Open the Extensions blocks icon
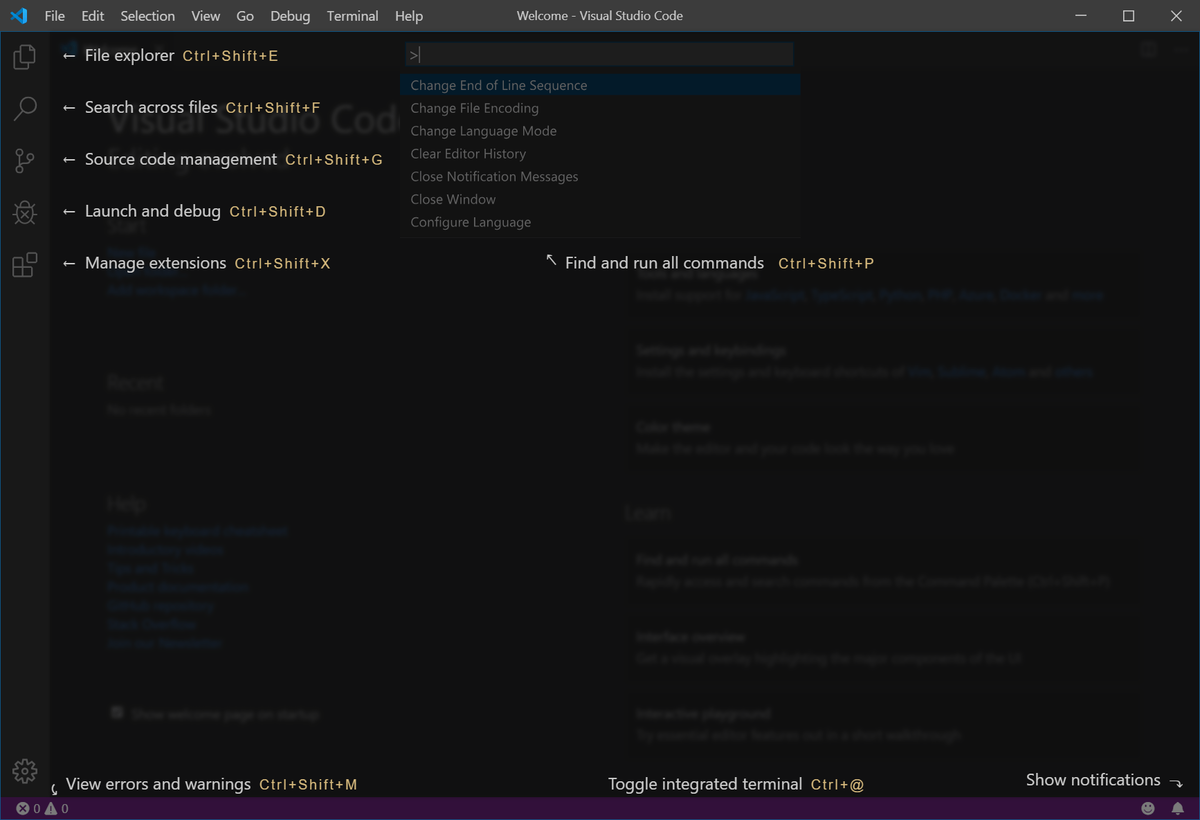This screenshot has width=1200, height=820. [25, 264]
